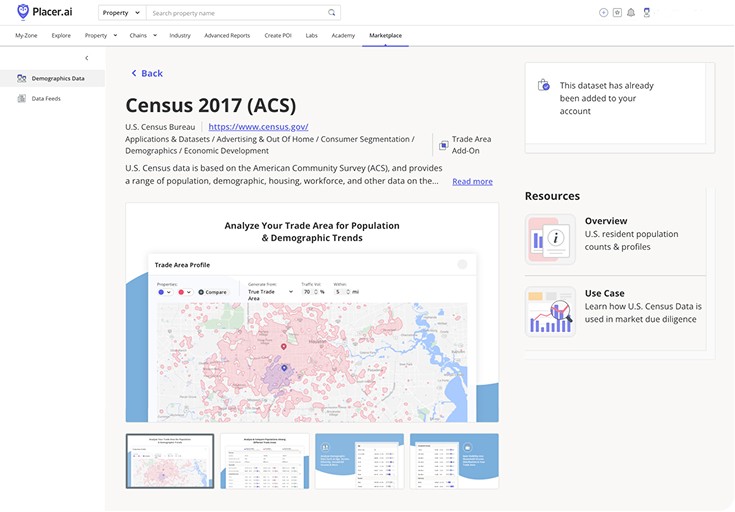Select second comparison table thumbnail
735x512 pixels.
click(265, 461)
